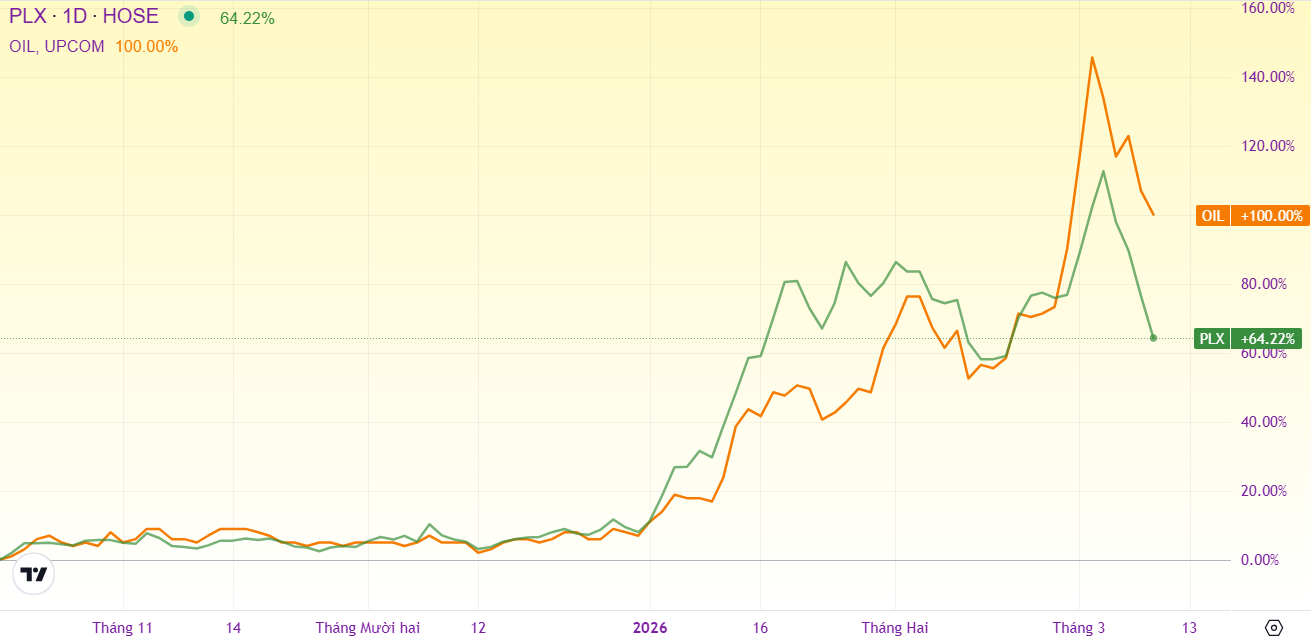Click the 100.00% OIL legend value
The height and width of the screenshot is (642, 1311).
tap(147, 46)
